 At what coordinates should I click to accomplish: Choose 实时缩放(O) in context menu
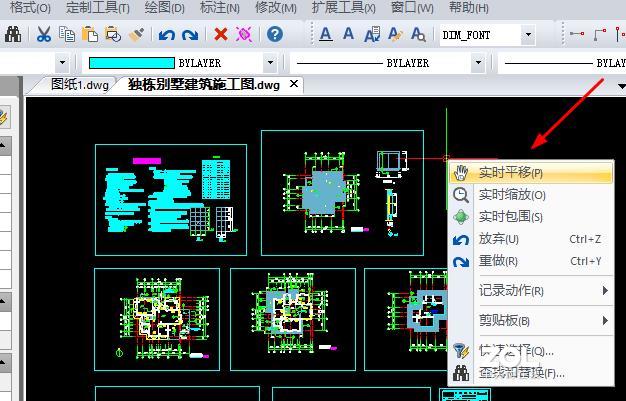531,195
